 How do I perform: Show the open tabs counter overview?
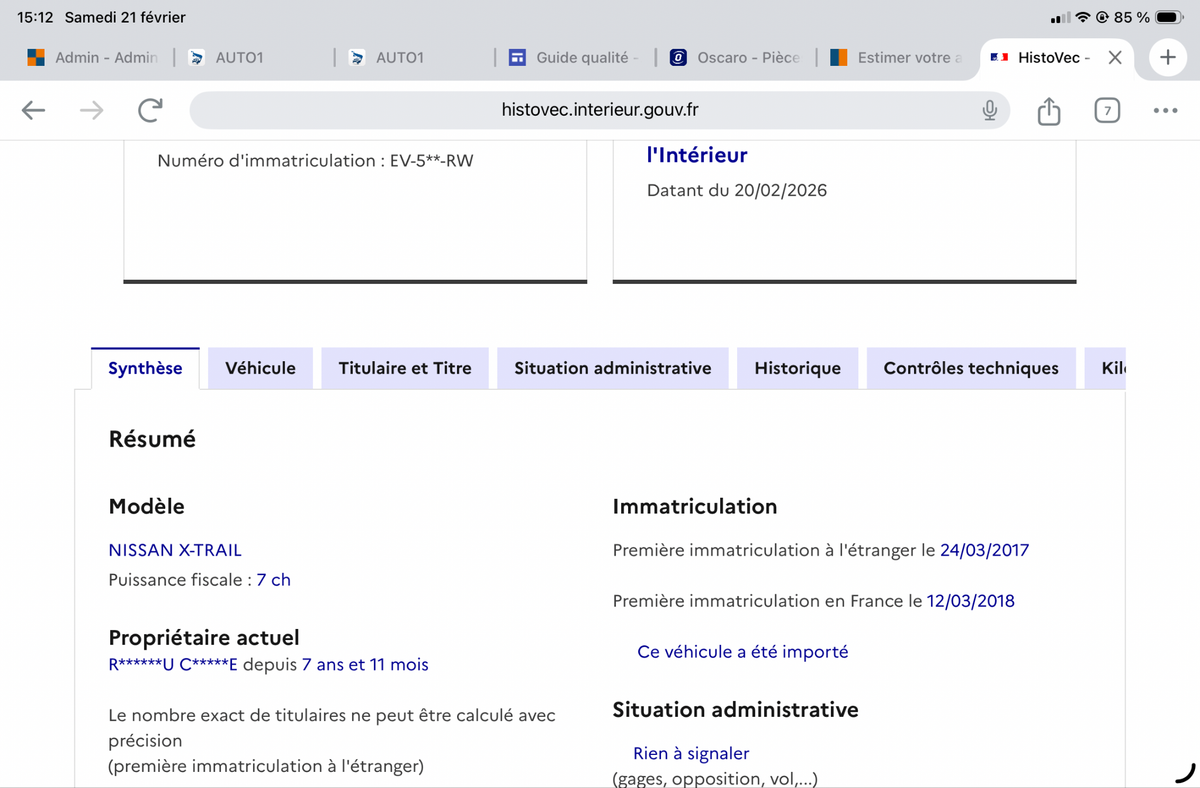1106,111
